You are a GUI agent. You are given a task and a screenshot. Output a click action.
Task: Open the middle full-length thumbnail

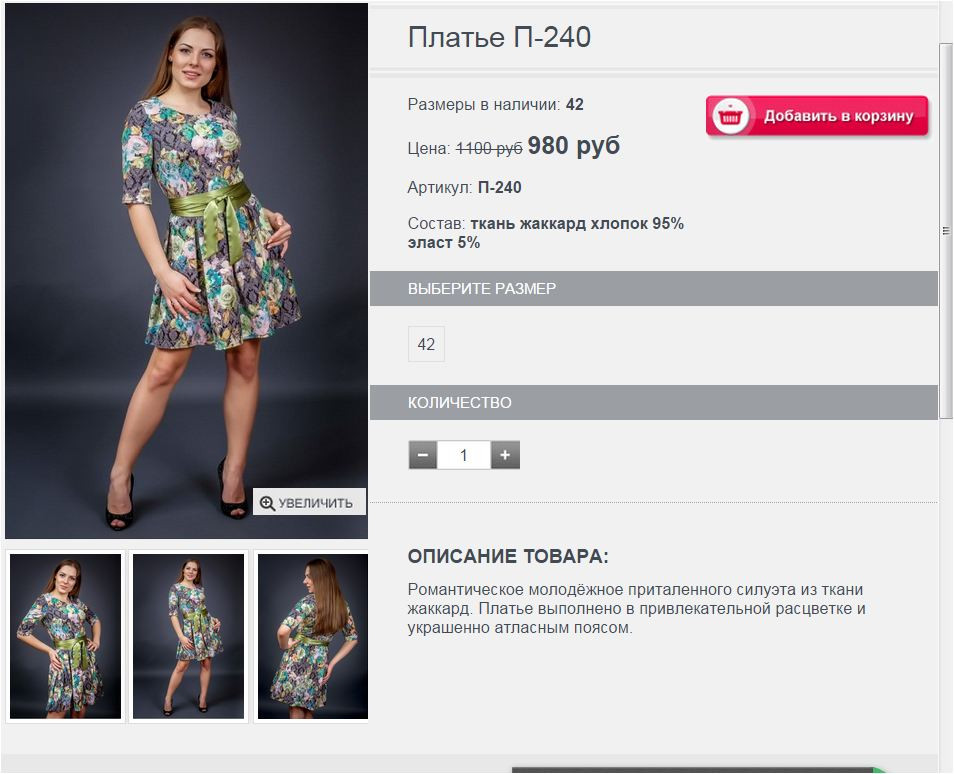coord(189,636)
